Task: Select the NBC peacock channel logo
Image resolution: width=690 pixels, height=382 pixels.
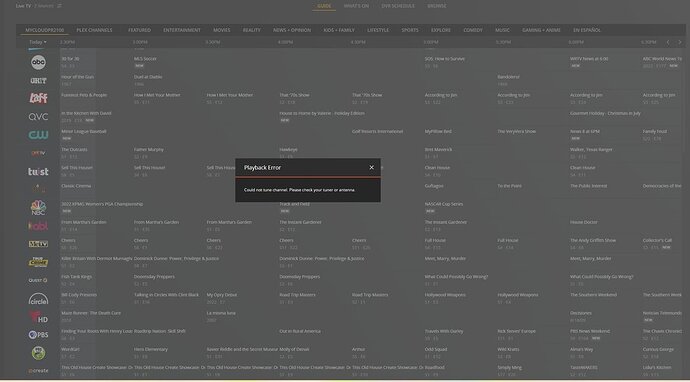Action: pos(38,208)
